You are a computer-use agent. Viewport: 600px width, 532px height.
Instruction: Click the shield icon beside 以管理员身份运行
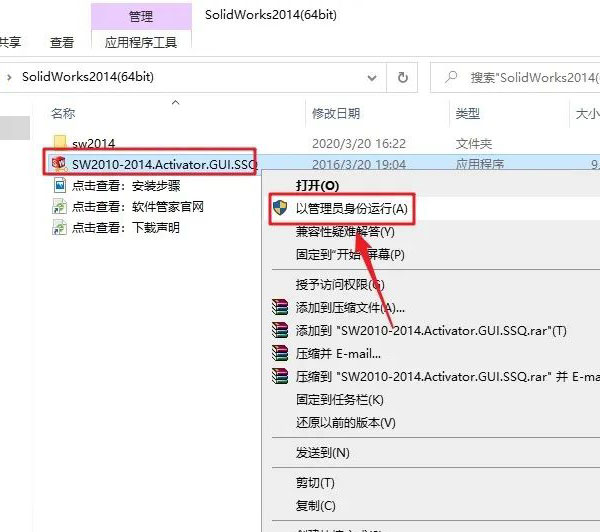pyautogui.click(x=280, y=208)
